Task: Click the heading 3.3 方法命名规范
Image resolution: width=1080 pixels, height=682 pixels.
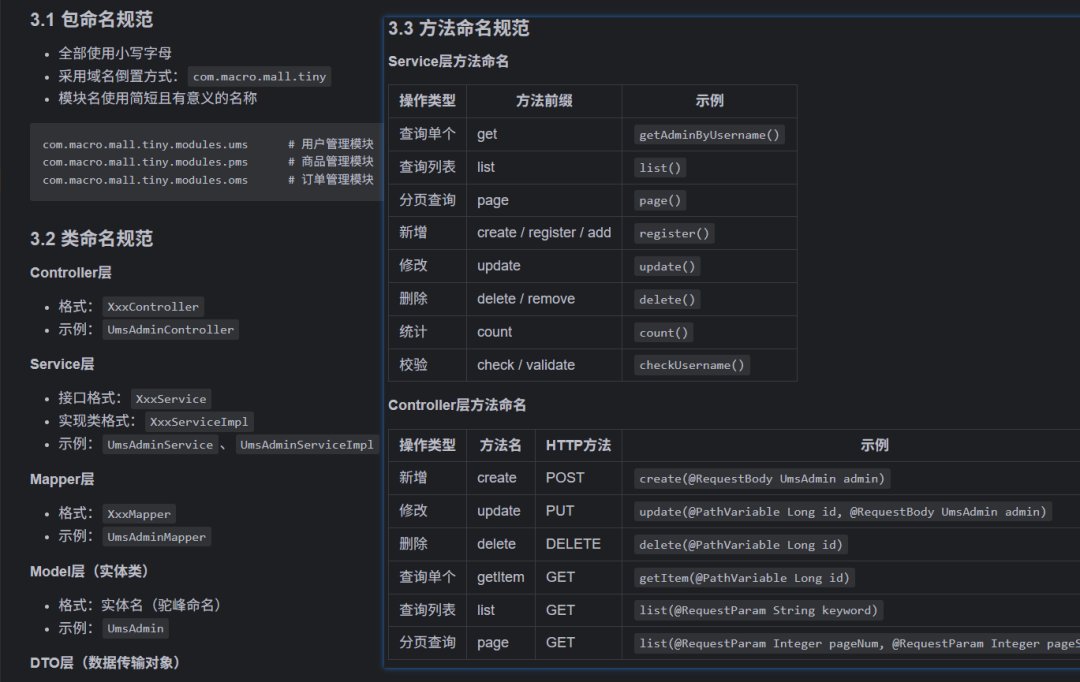Action: pos(458,28)
